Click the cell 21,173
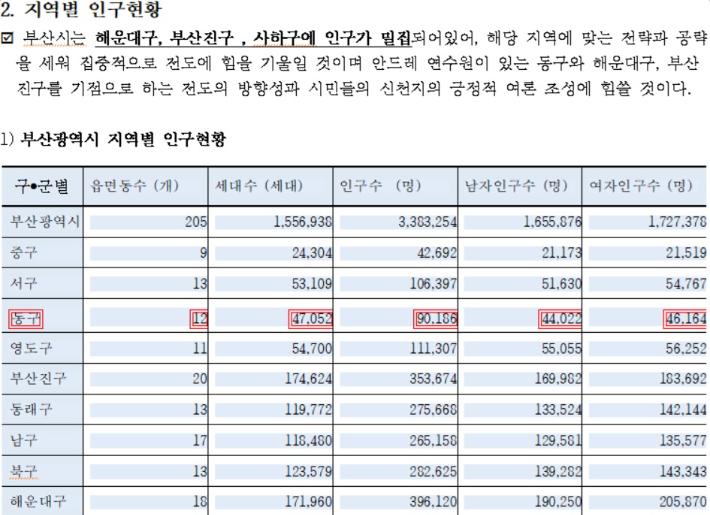The height and width of the screenshot is (515, 710). coord(562,253)
